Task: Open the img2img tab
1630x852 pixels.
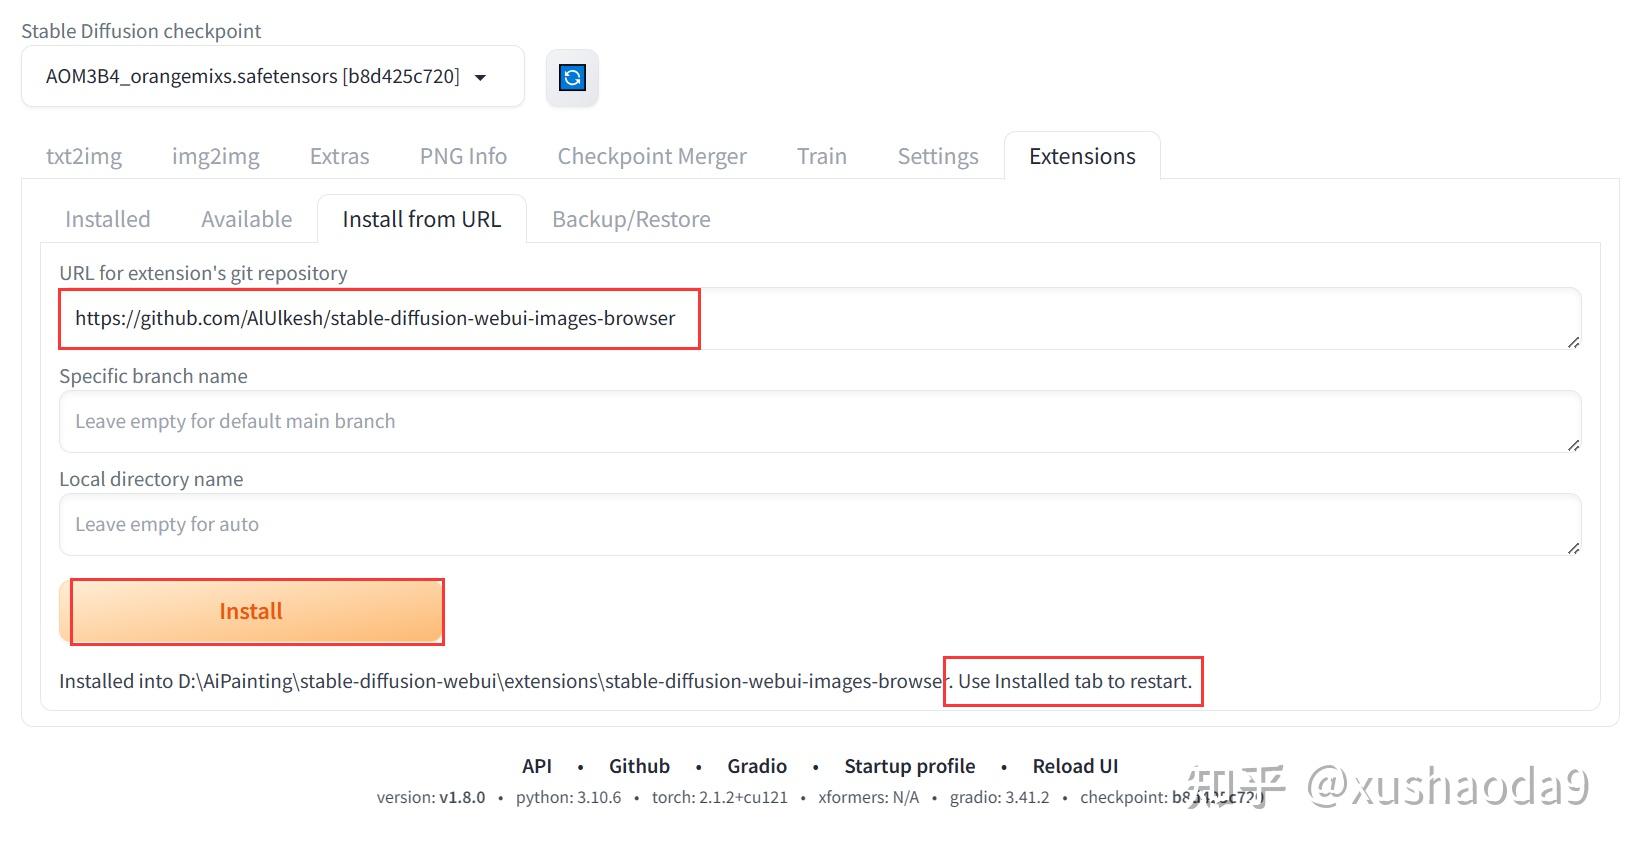Action: pos(215,156)
